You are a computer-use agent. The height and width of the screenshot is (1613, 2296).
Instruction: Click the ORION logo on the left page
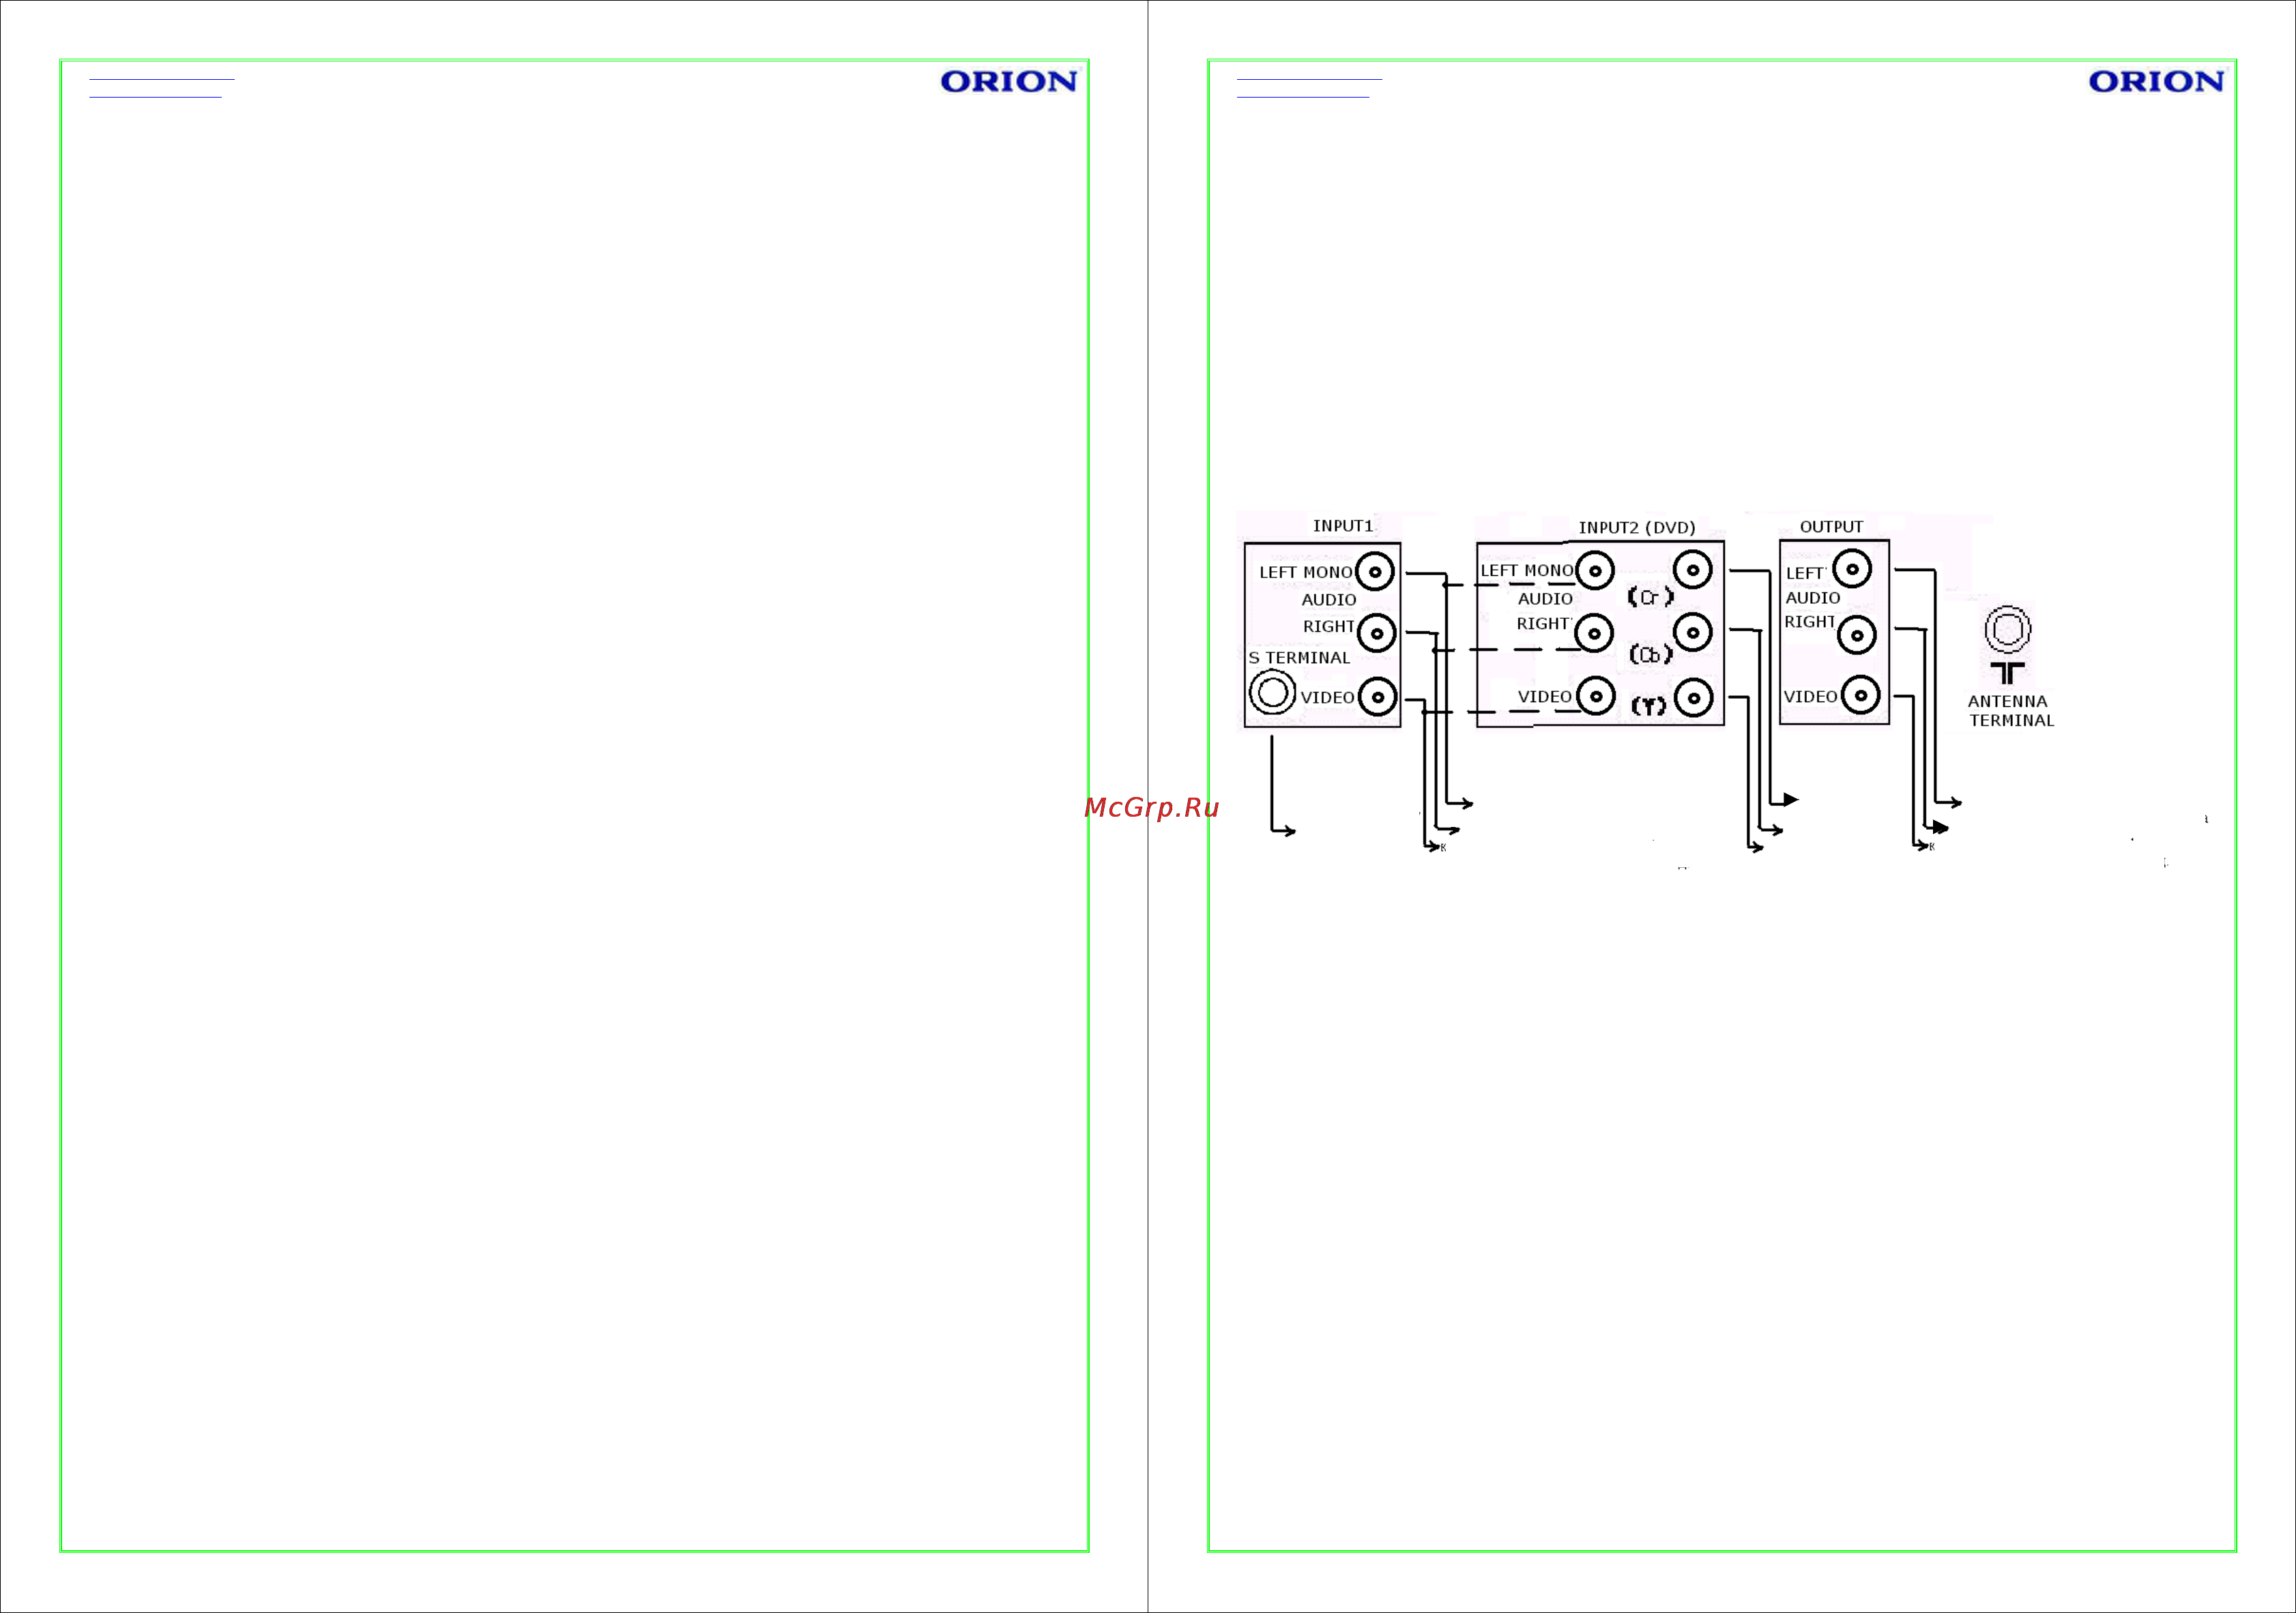tap(1008, 82)
